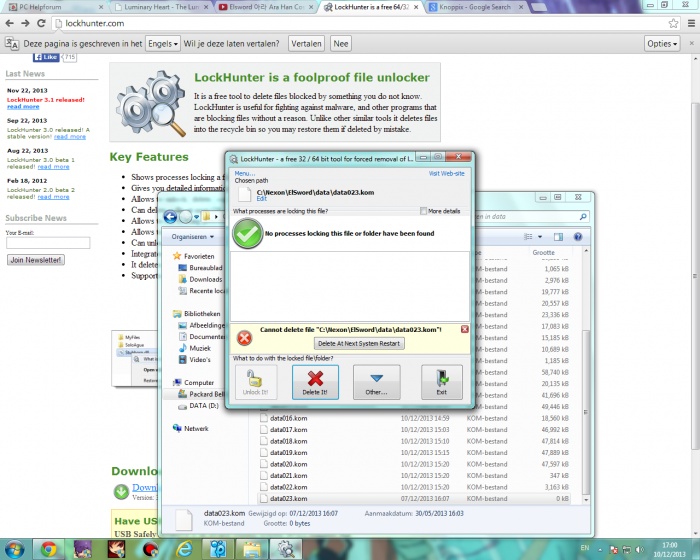Screen dimensions: 700x560
Task: Select file data016.kom
Action: click(x=288, y=418)
